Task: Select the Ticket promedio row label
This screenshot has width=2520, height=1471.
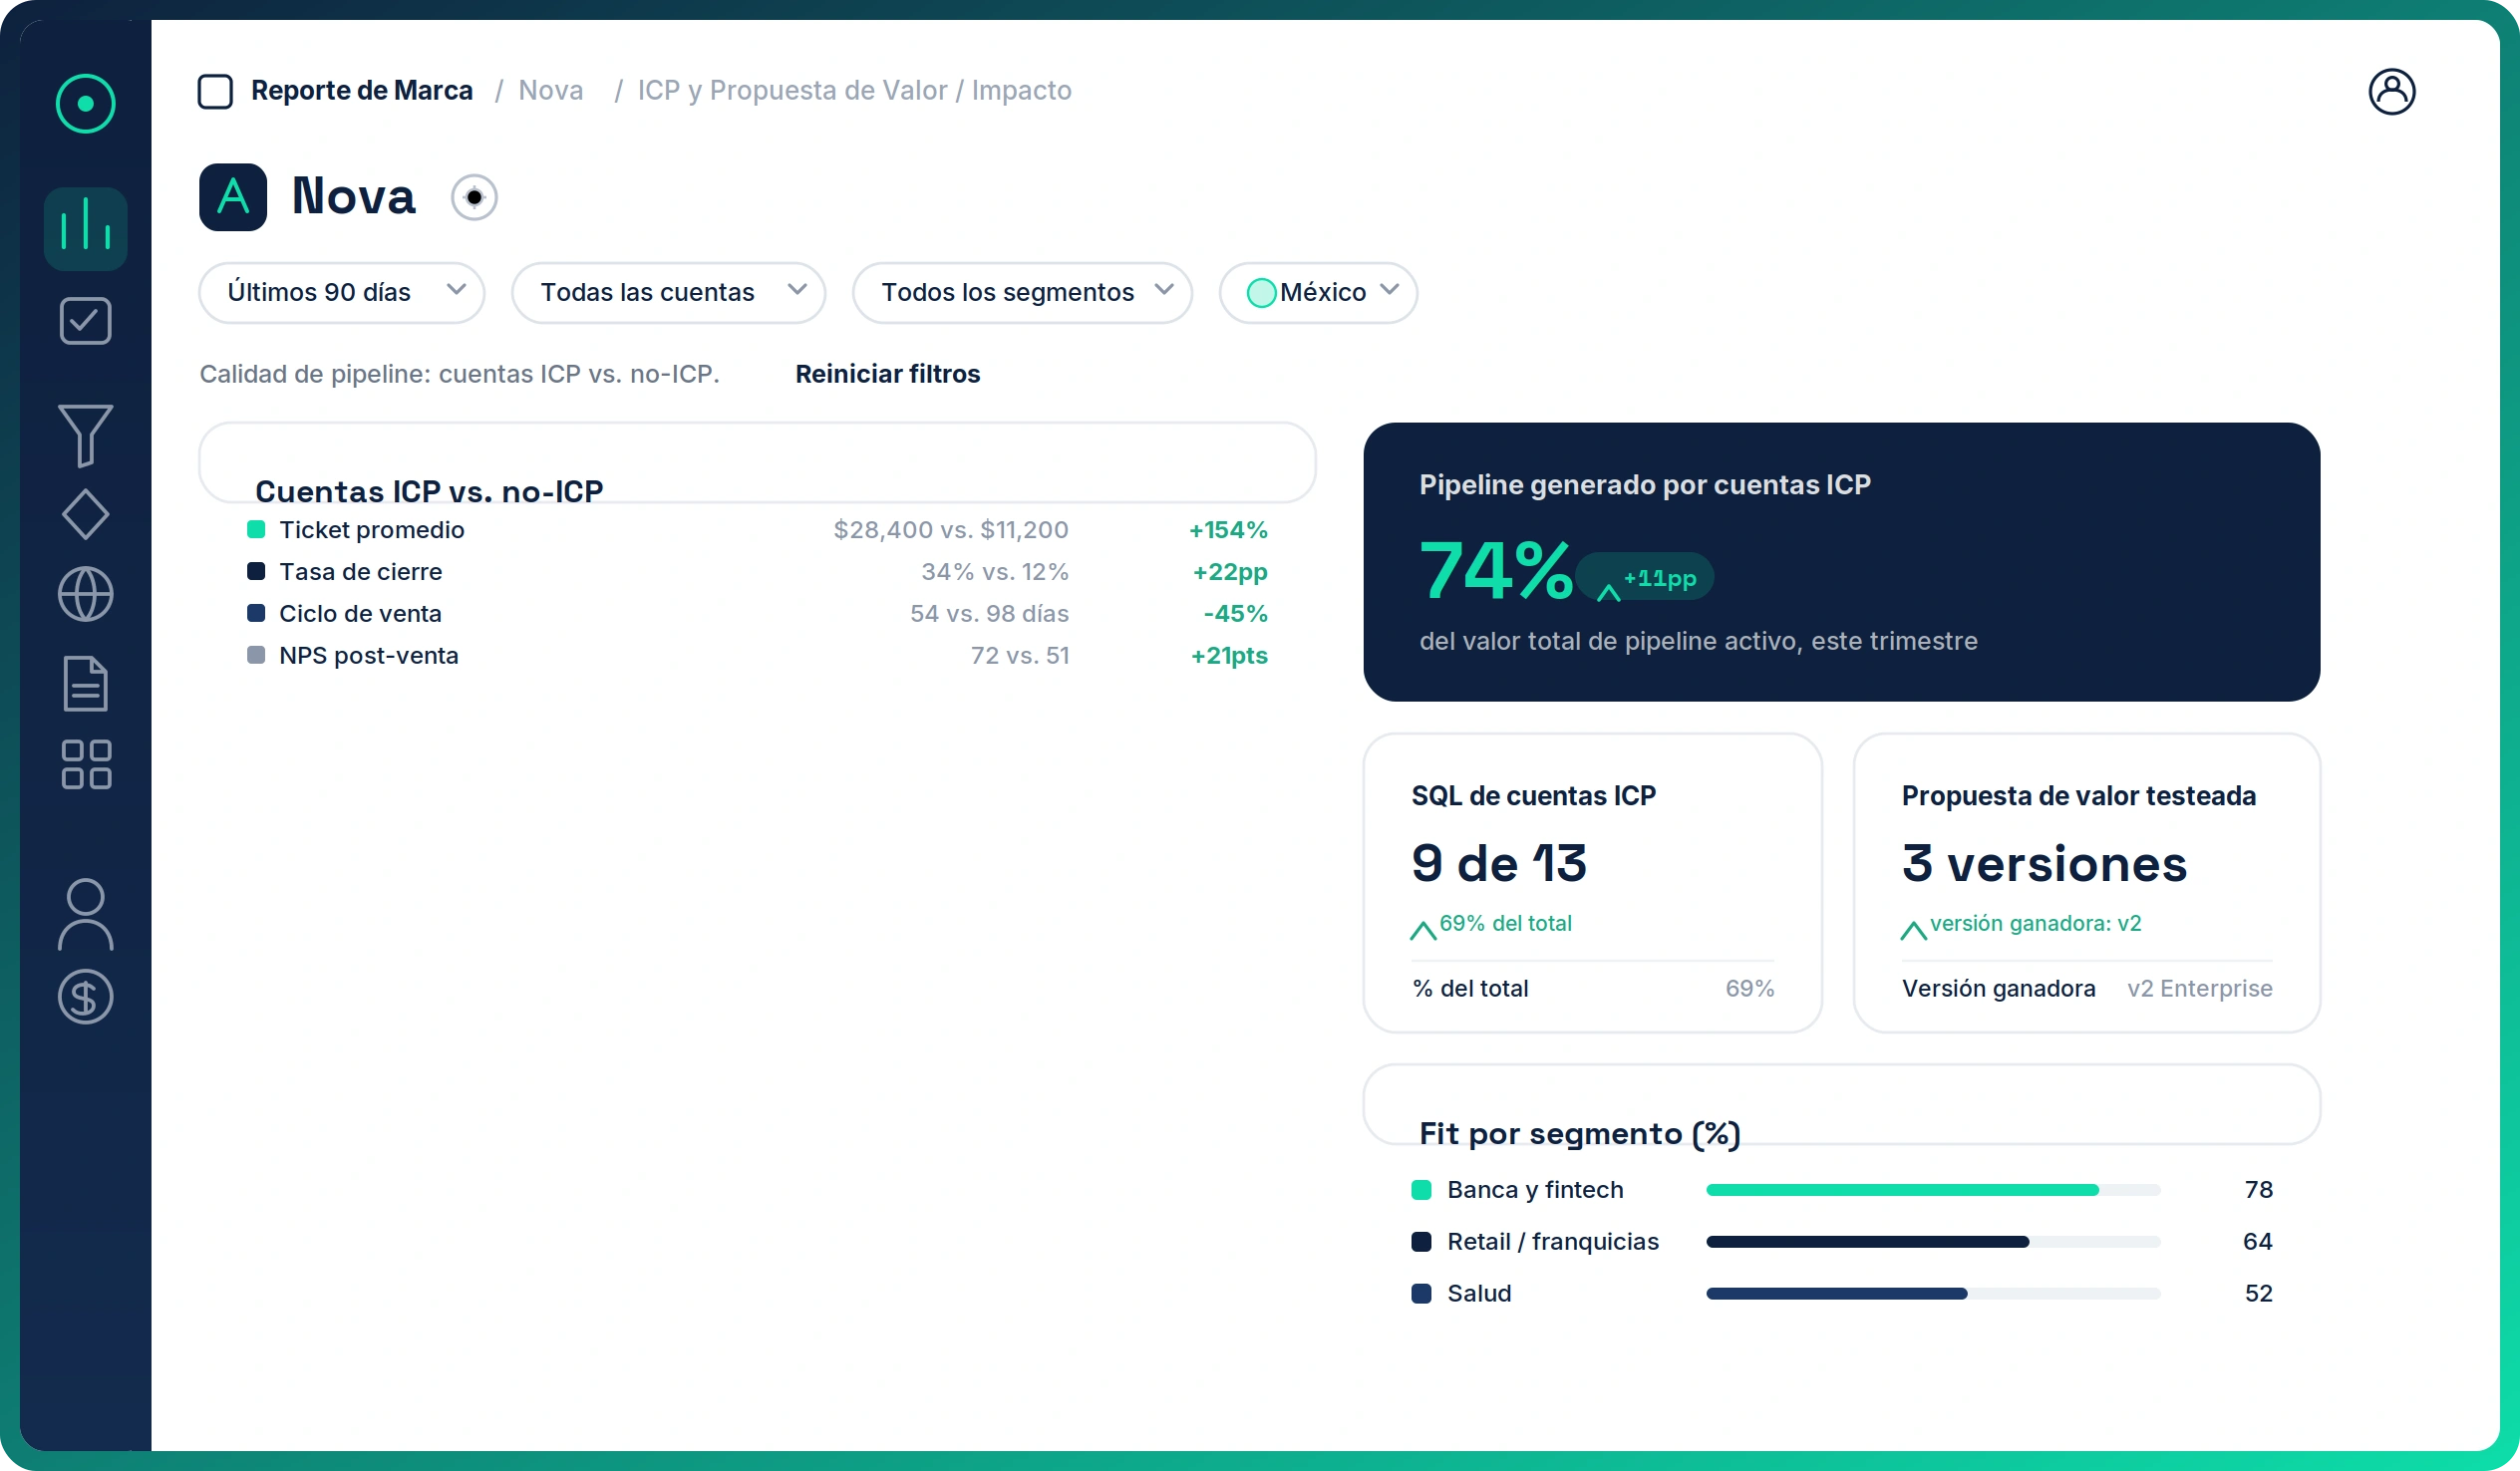Action: pos(371,529)
